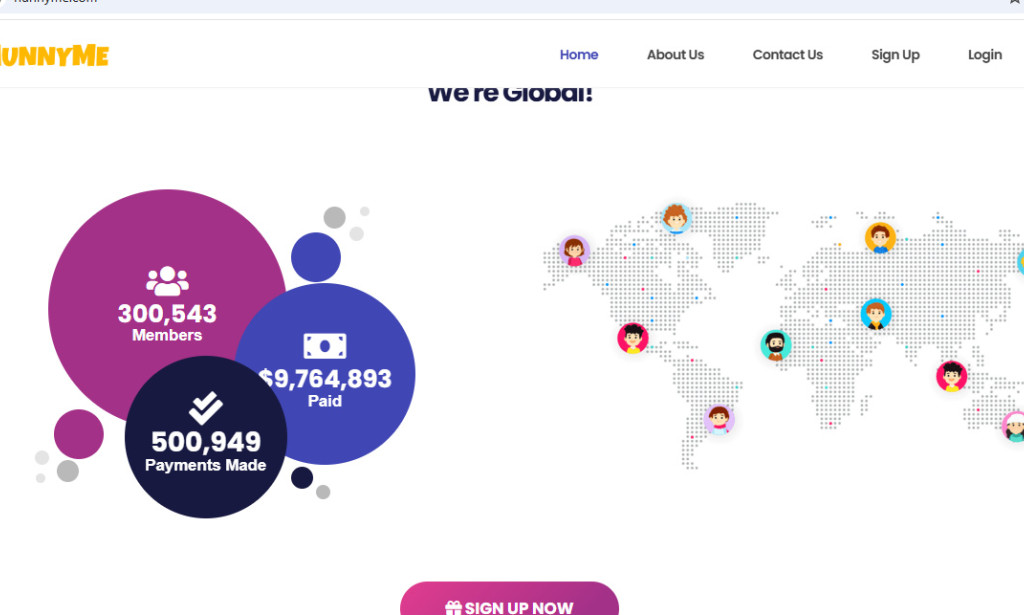This screenshot has height=615, width=1024.
Task: Click the purple avatar near southern Africa
Action: click(x=718, y=419)
